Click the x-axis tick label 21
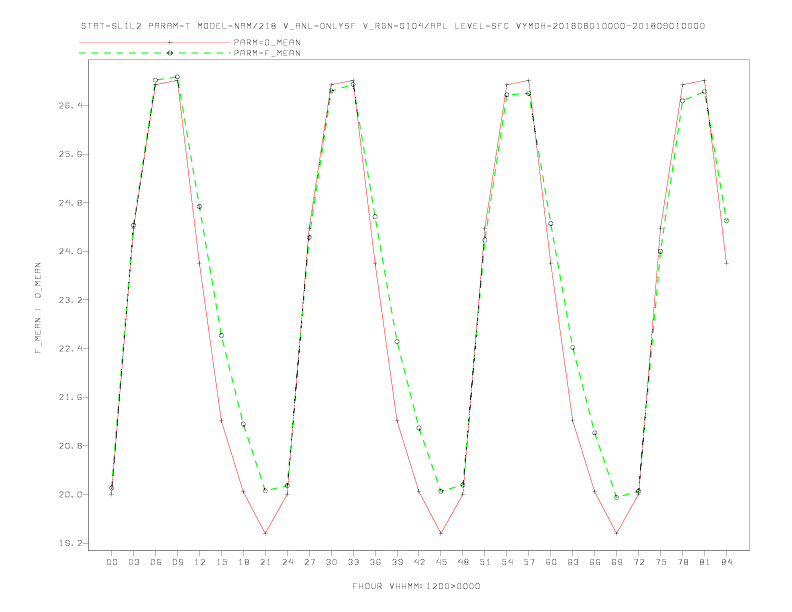This screenshot has height=612, width=792. click(265, 562)
